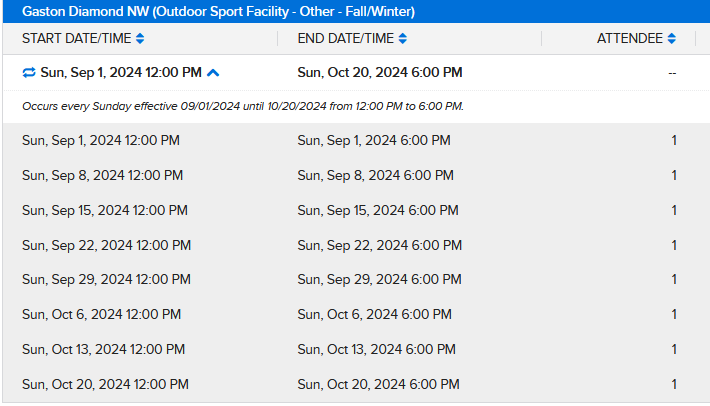Select the Sun, Sep 29, 2024 12:00 PM occurrence
Screen dimensions: 710x406
point(106,280)
